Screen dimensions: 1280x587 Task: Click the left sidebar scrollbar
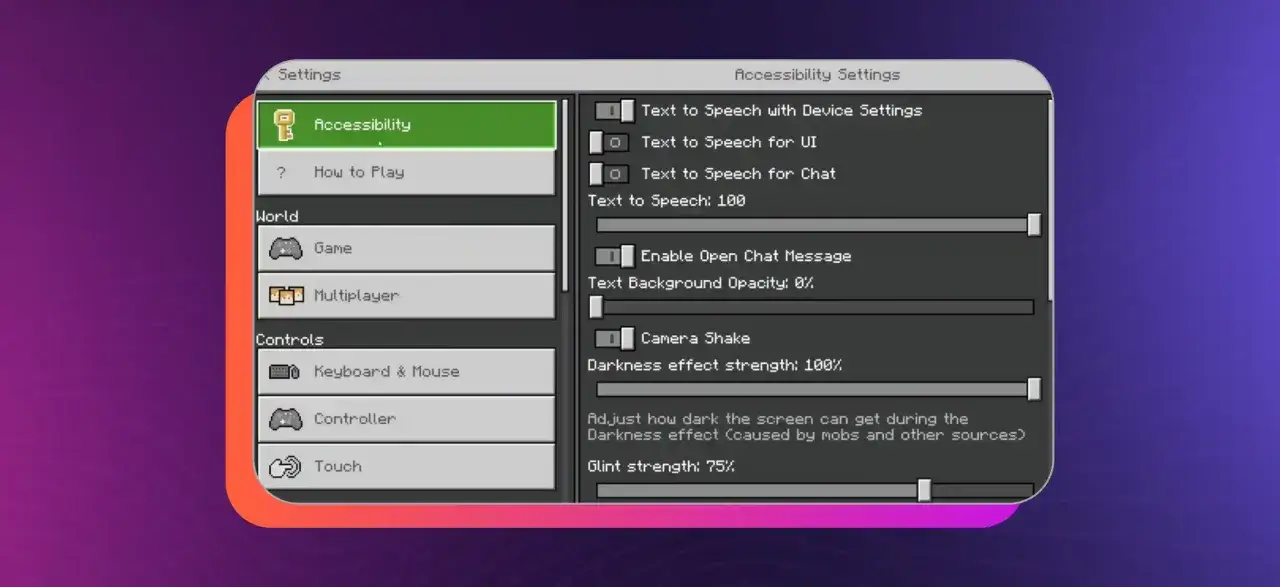566,195
